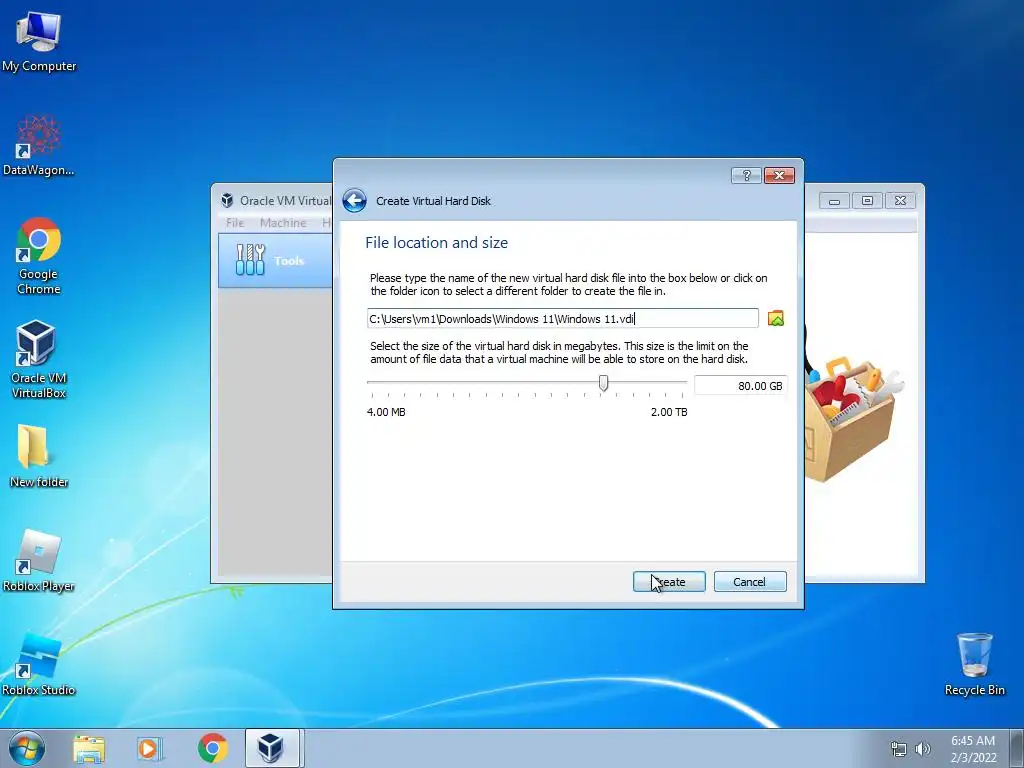Click the folder icon to choose file location

776,319
